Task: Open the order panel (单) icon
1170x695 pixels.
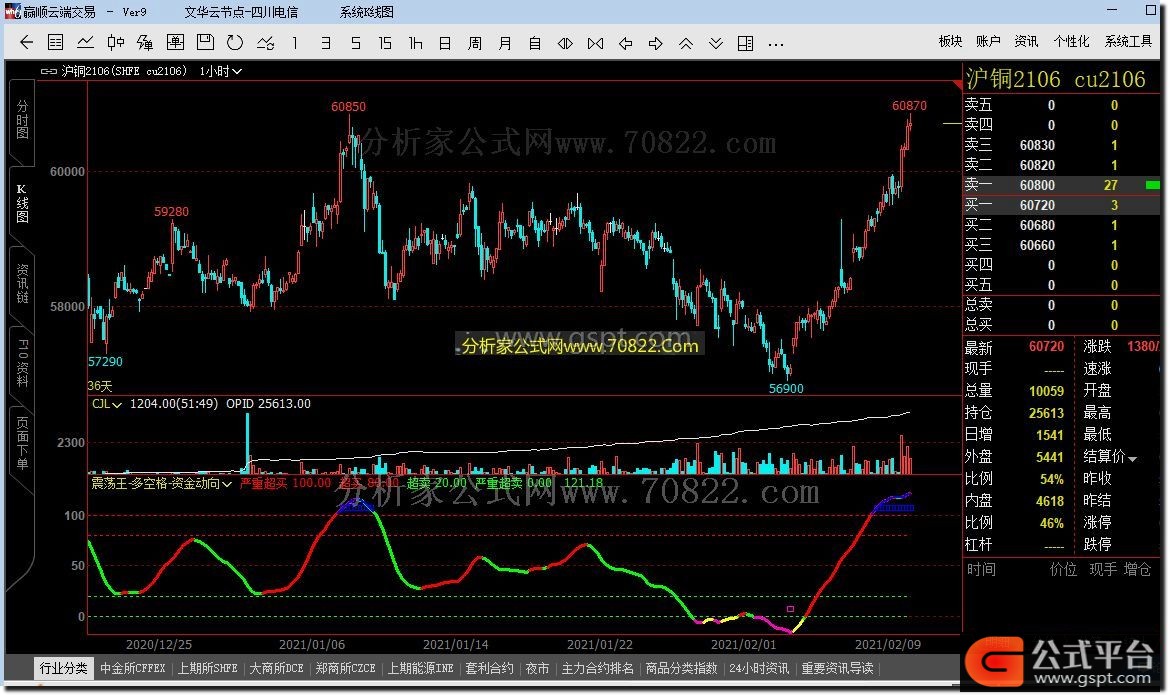Action: click(175, 43)
